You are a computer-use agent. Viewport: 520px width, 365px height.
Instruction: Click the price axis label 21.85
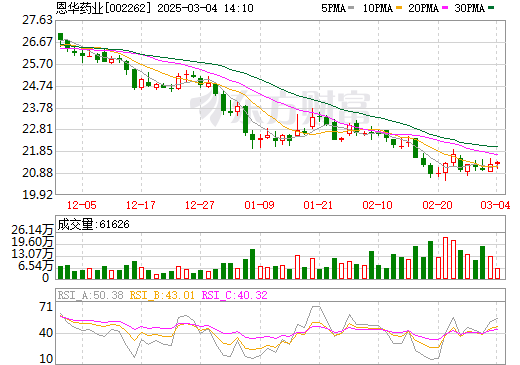coord(37,151)
